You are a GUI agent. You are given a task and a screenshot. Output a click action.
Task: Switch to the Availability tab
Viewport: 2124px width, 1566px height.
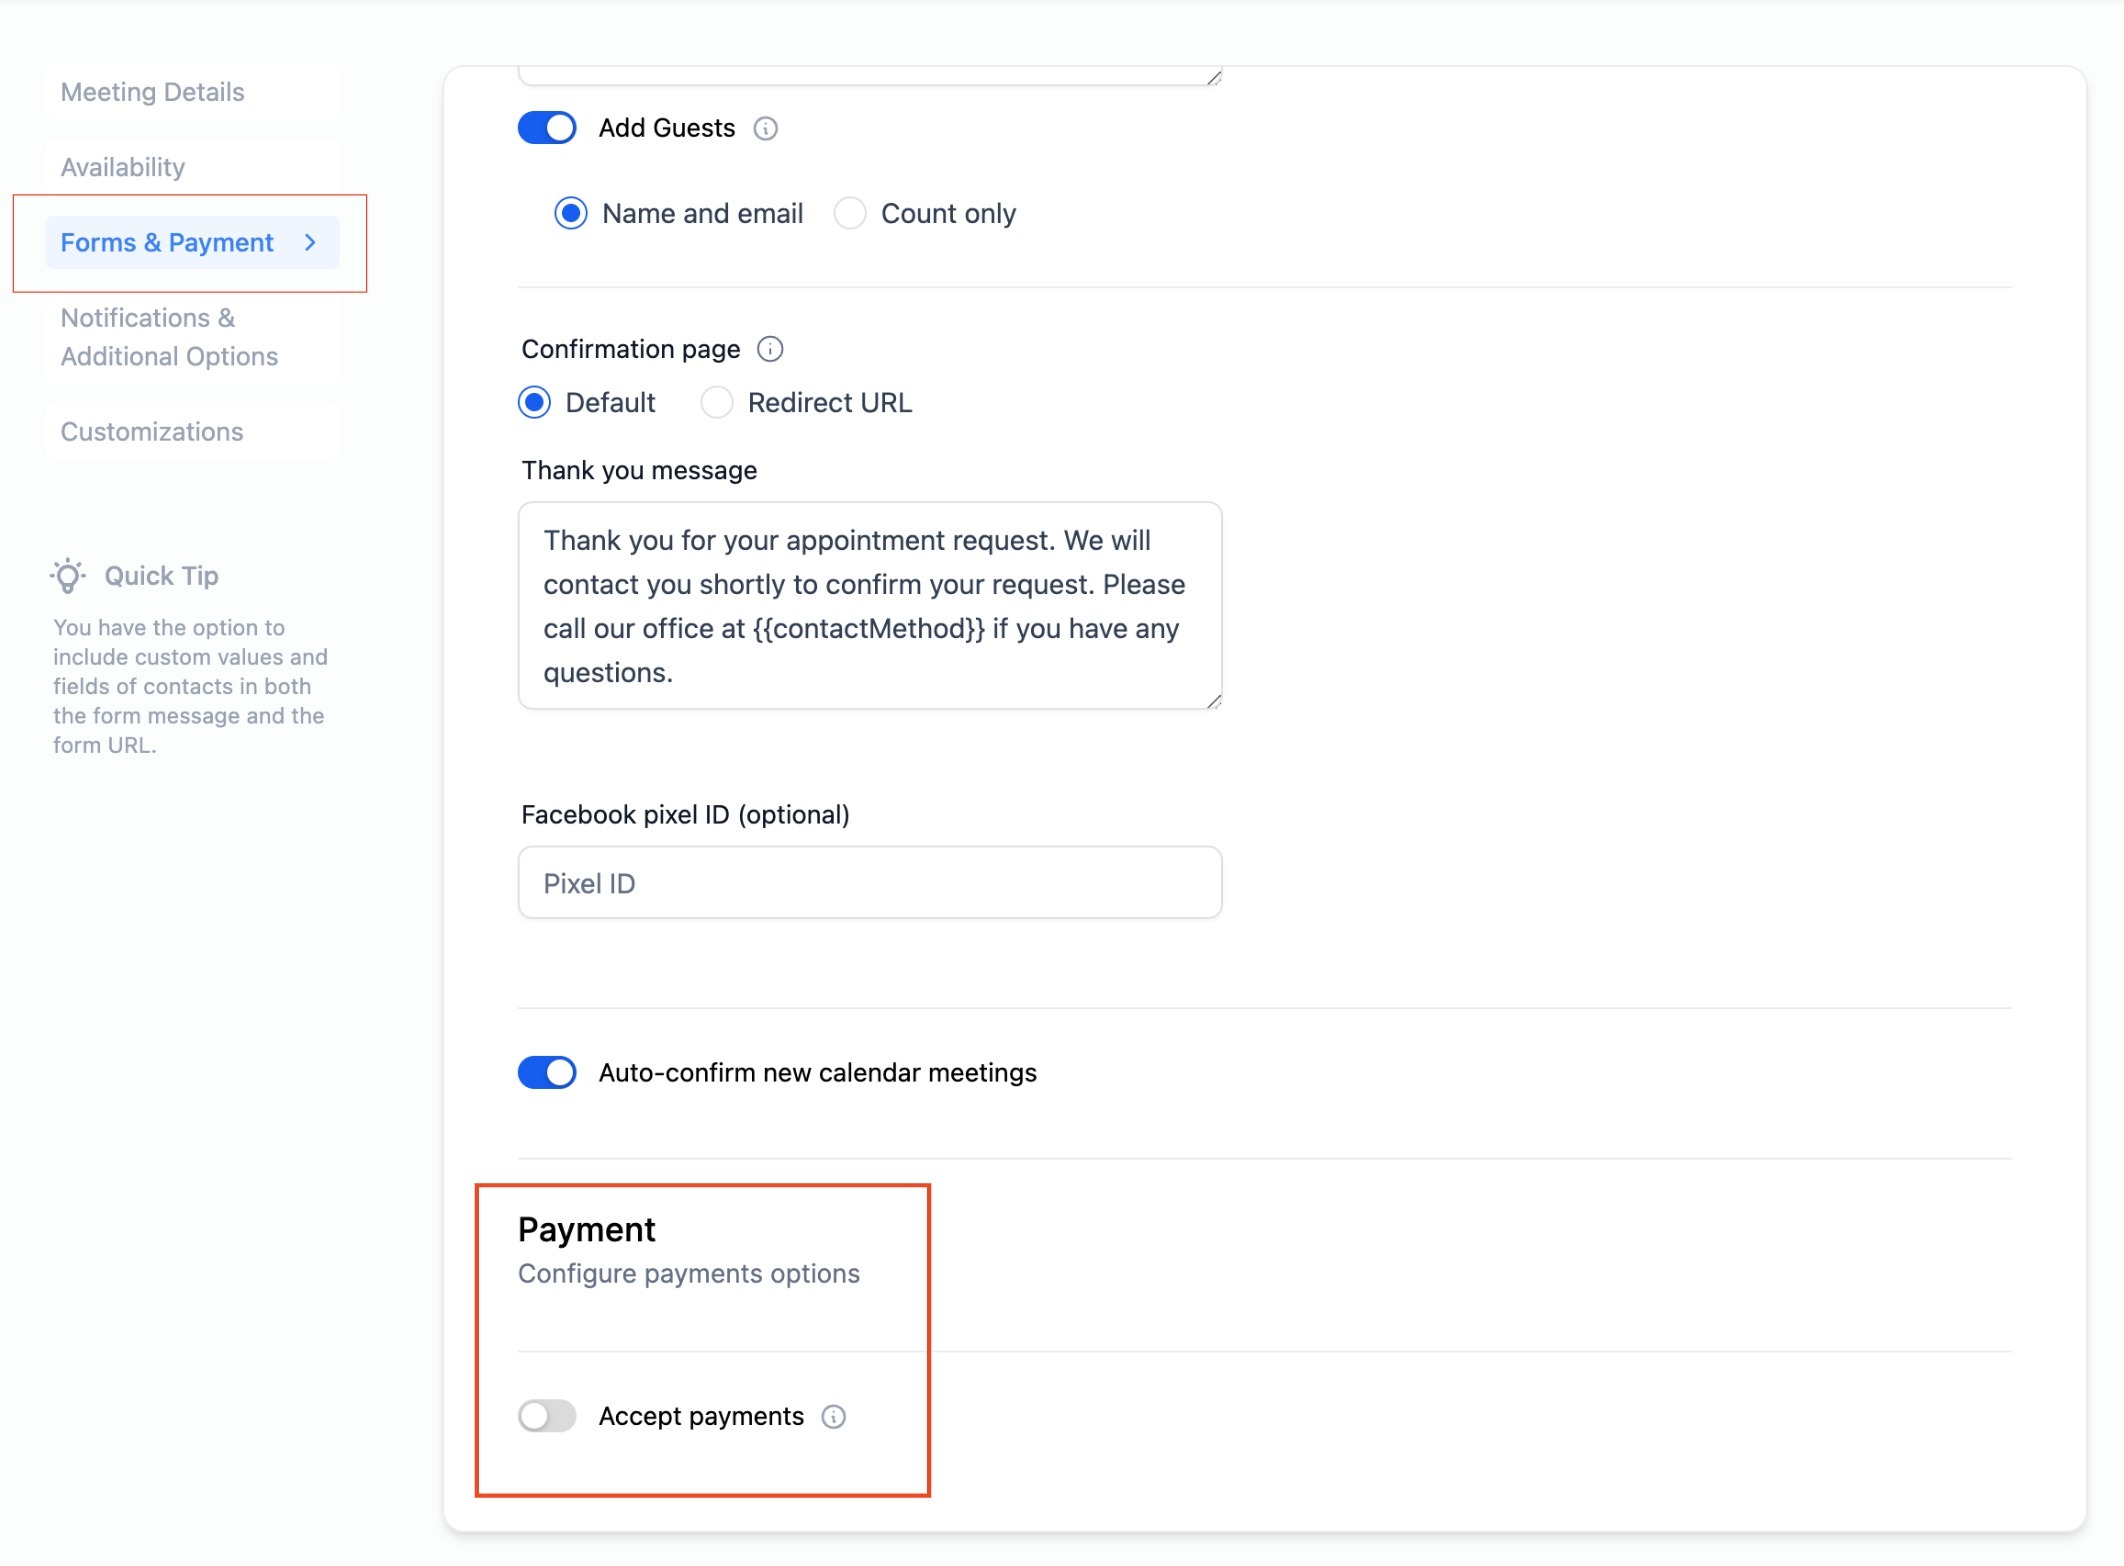click(x=123, y=167)
